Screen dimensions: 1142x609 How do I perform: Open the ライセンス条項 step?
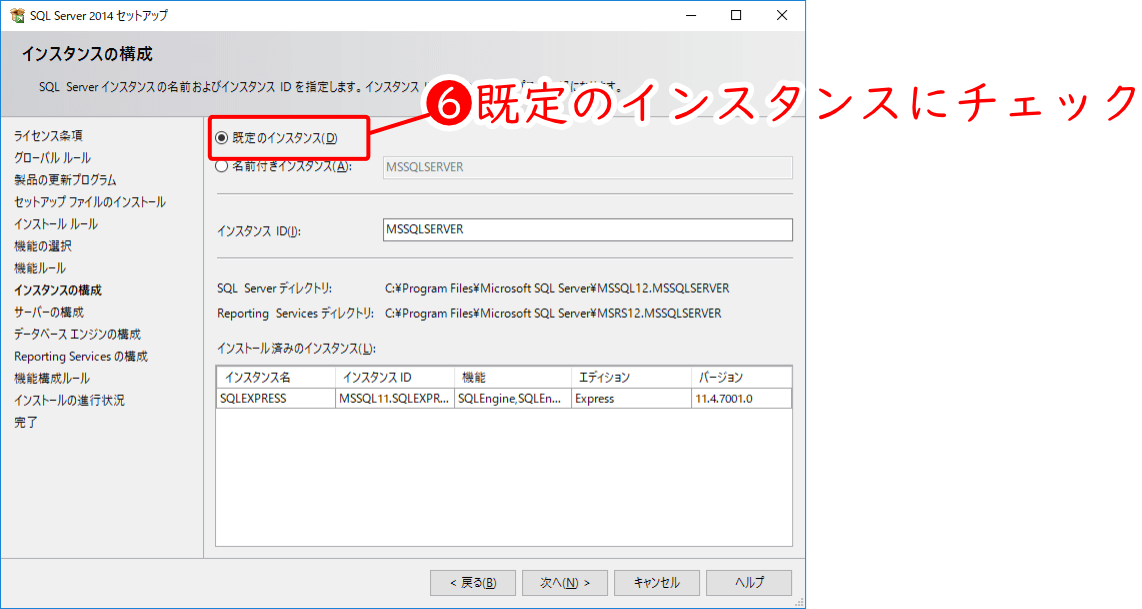point(48,135)
